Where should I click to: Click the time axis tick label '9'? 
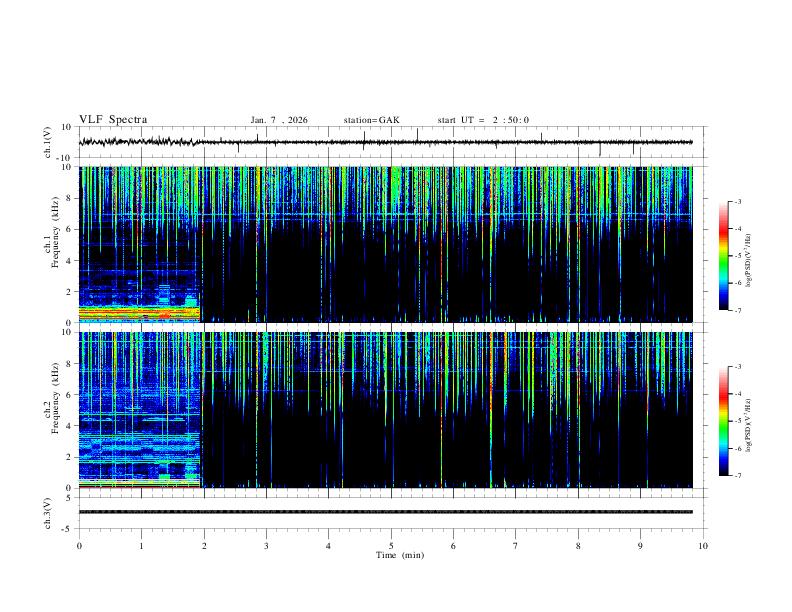tap(640, 546)
